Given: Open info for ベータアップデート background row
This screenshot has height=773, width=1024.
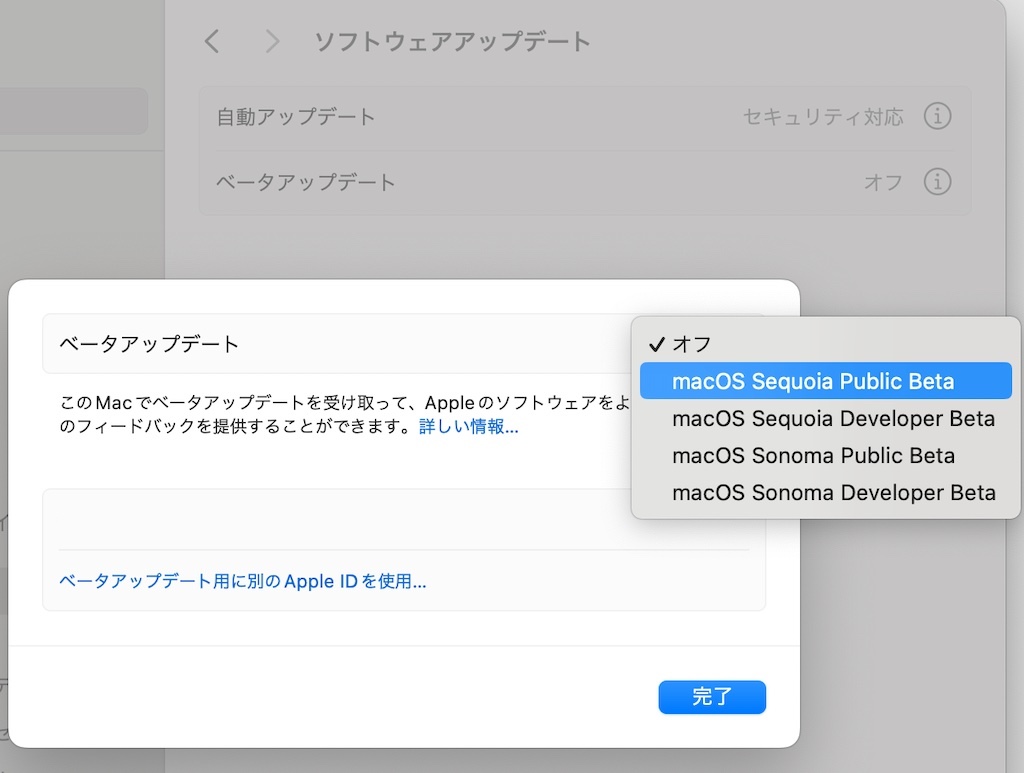Looking at the screenshot, I should (x=937, y=181).
